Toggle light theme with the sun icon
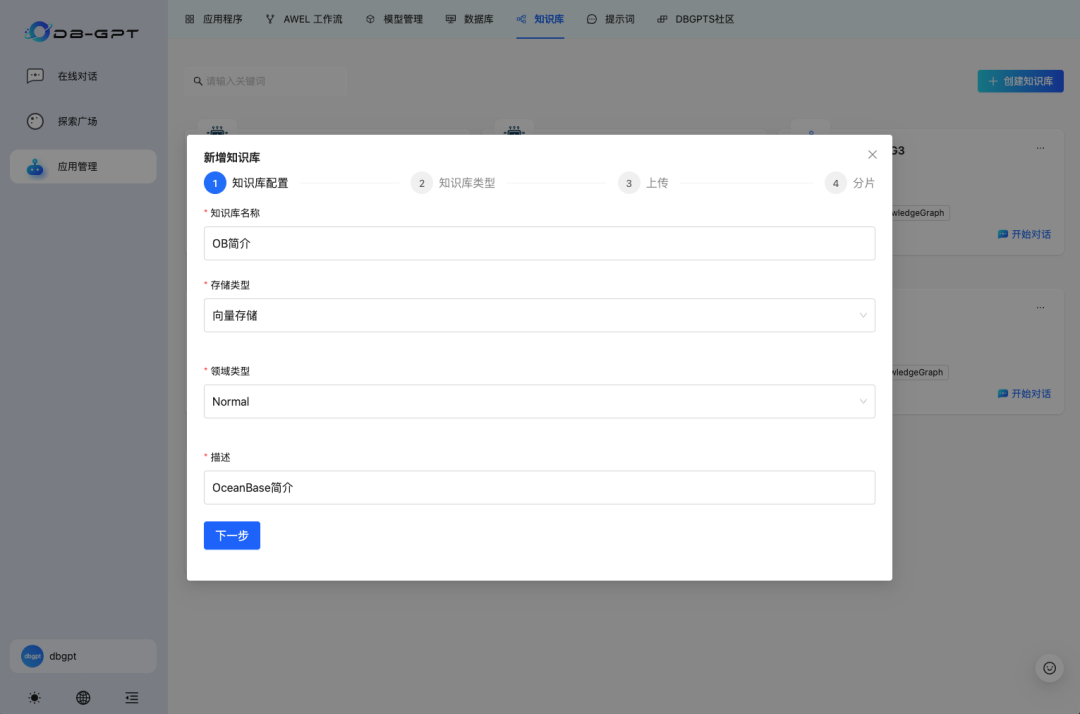Image resolution: width=1080 pixels, height=714 pixels. (34, 697)
